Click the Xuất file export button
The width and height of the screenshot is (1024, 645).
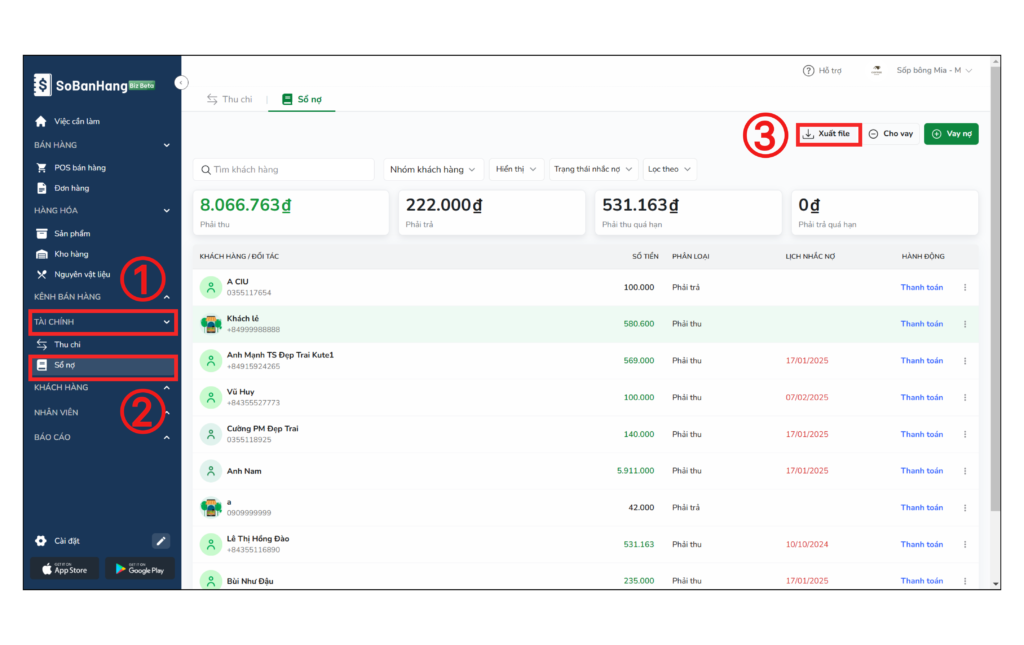point(828,134)
